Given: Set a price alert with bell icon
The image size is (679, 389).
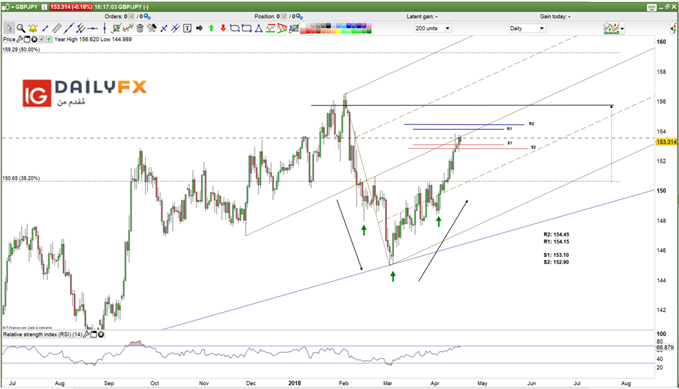Looking at the screenshot, I should click(32, 28).
